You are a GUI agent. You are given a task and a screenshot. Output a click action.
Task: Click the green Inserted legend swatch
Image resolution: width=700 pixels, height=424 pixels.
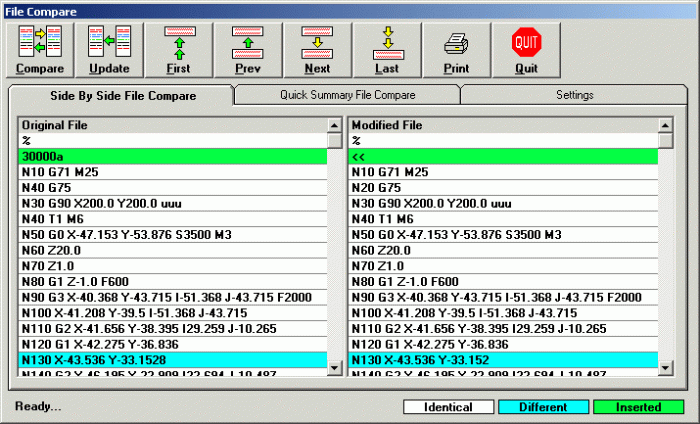(638, 407)
